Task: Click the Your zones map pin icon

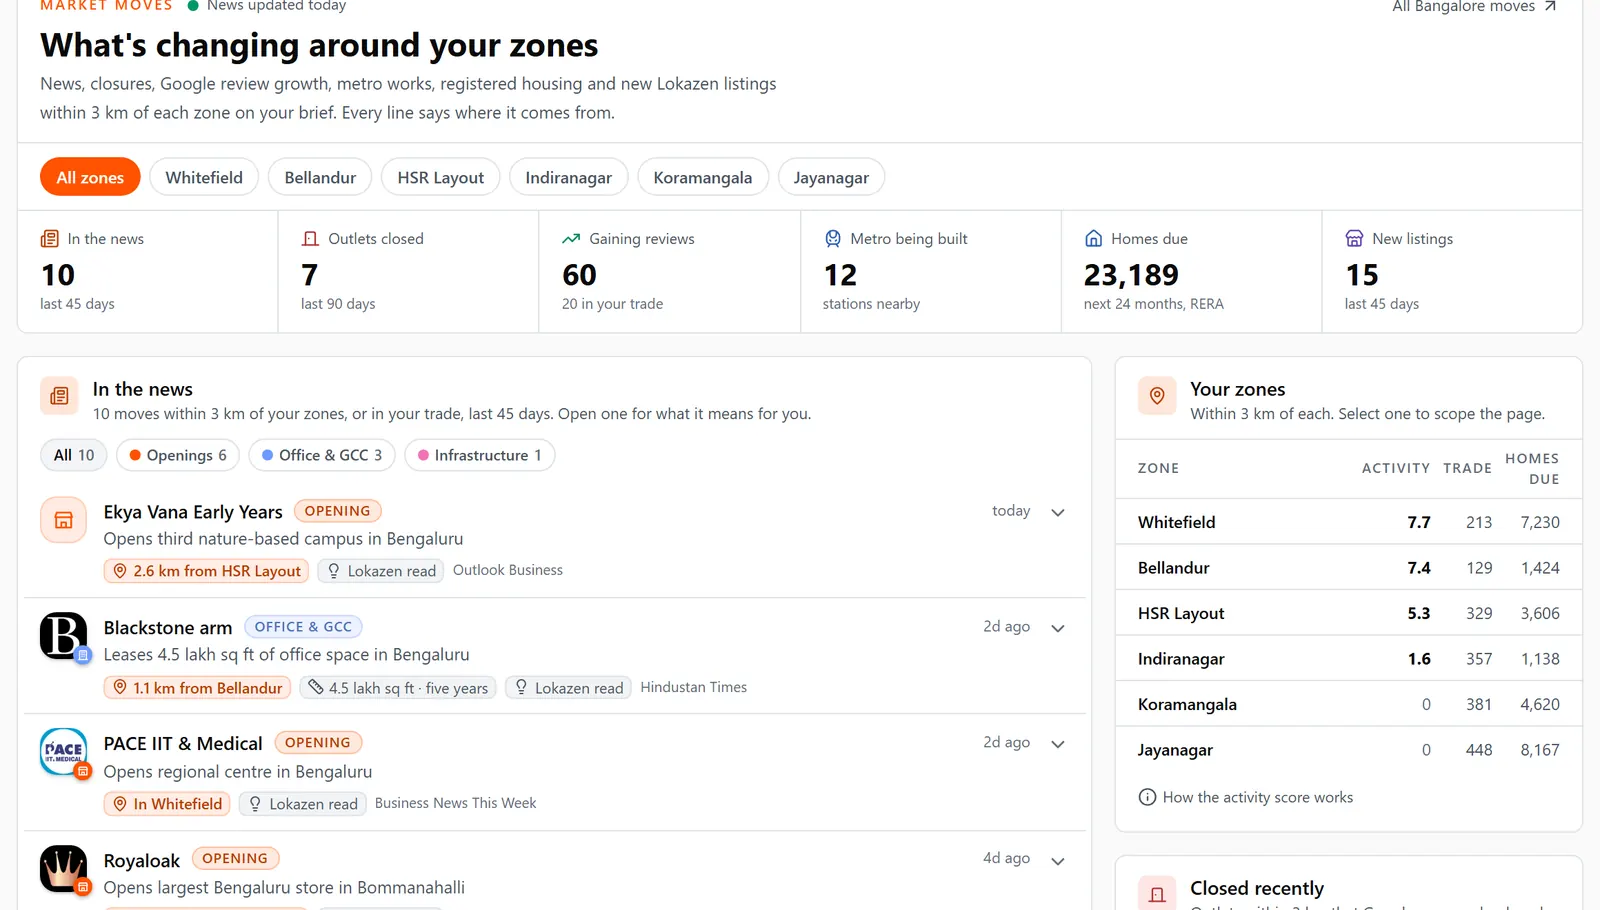Action: [x=1157, y=396]
